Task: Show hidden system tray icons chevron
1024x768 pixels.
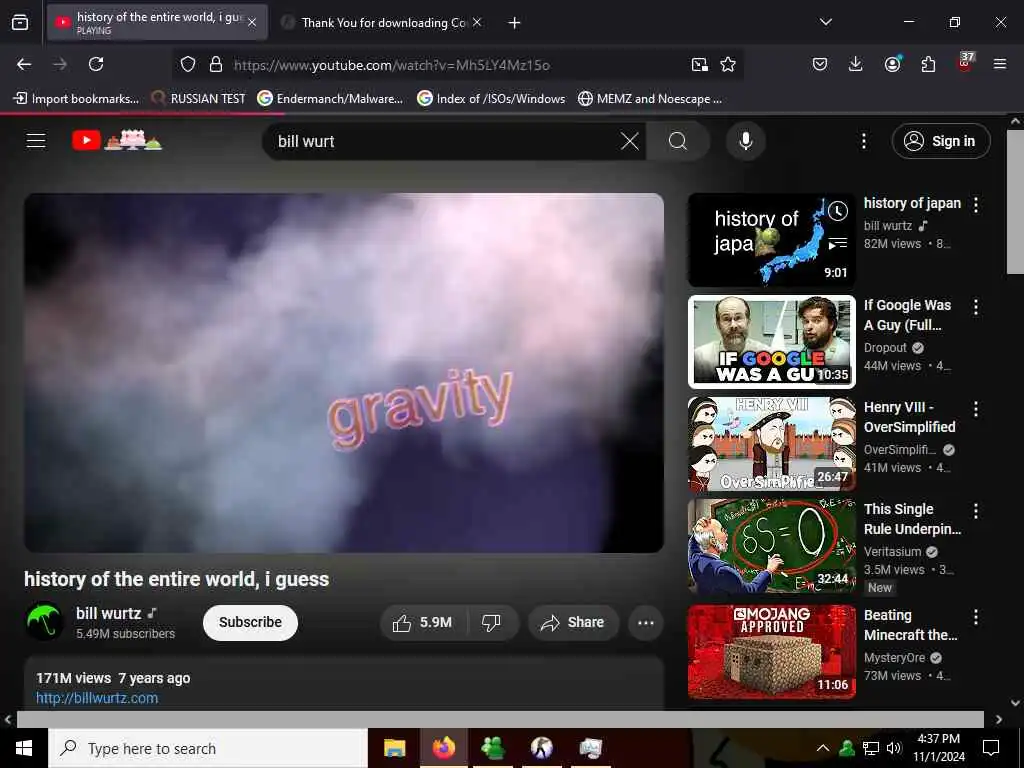Action: pos(823,748)
